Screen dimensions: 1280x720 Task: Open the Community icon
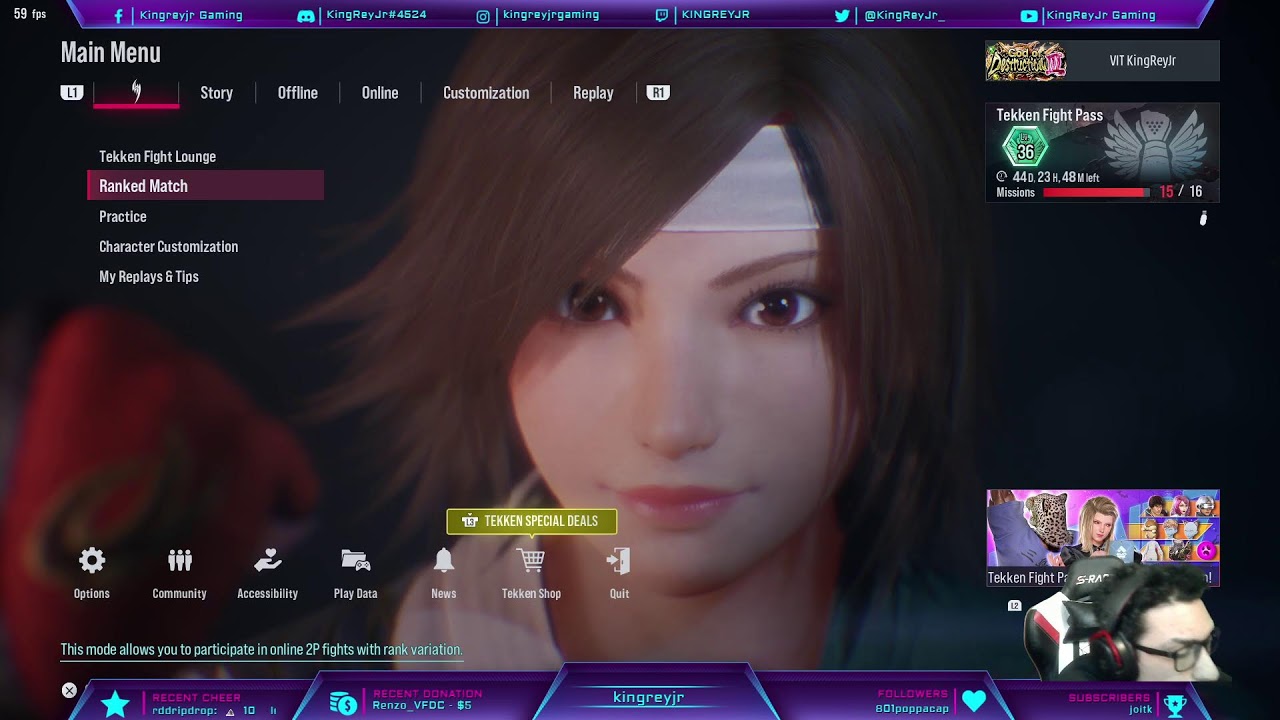[x=180, y=561]
